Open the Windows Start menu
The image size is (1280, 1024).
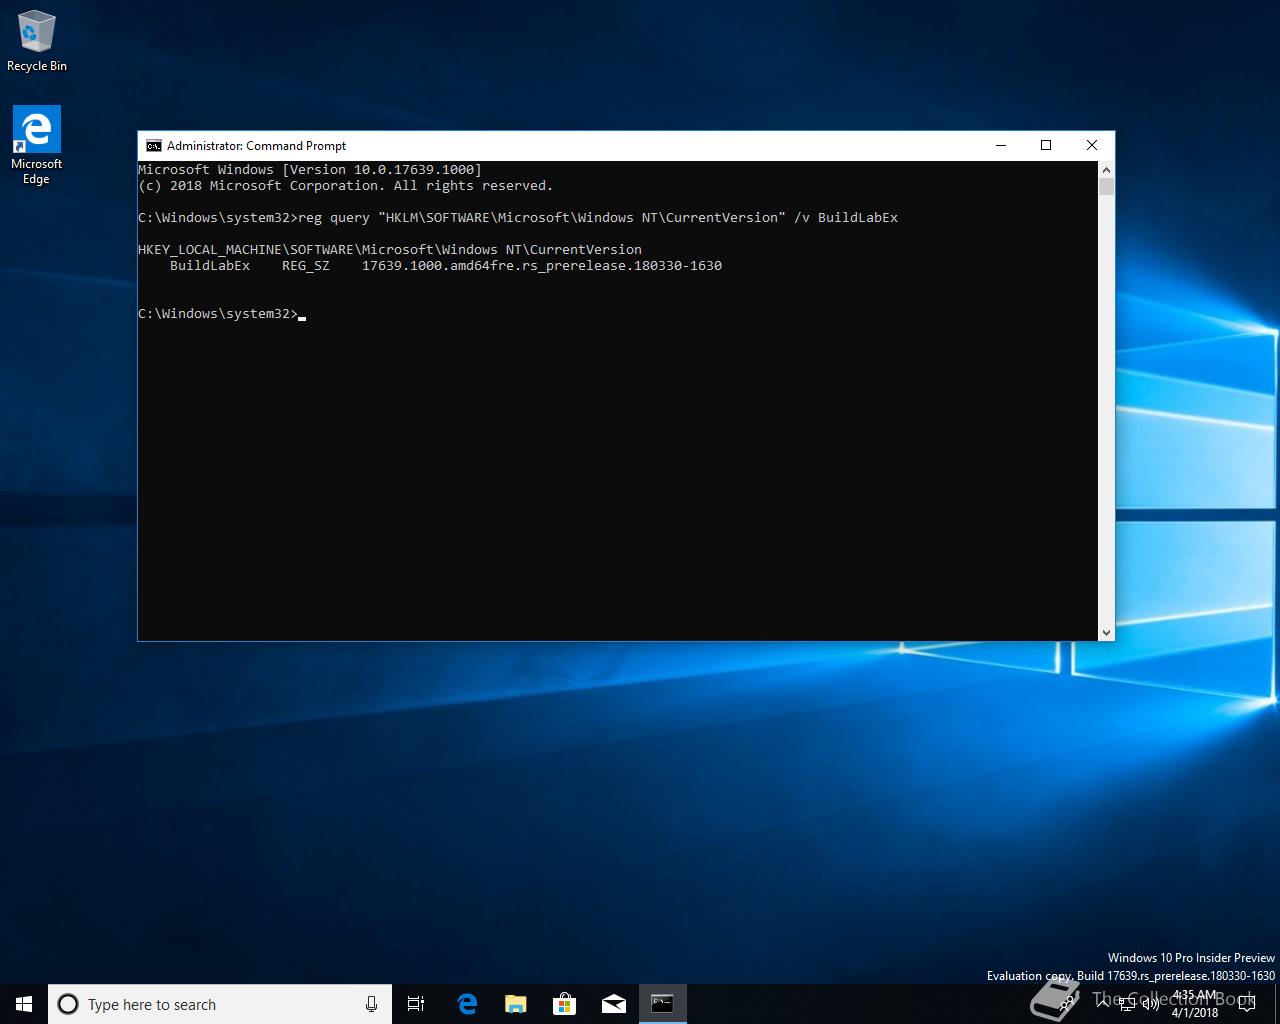click(x=24, y=1004)
